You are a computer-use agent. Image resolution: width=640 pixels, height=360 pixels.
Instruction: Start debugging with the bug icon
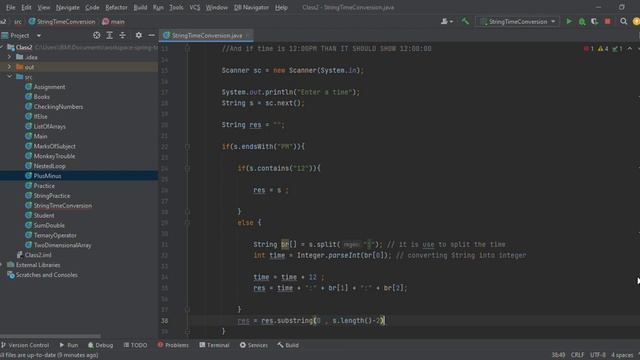tap(582, 21)
